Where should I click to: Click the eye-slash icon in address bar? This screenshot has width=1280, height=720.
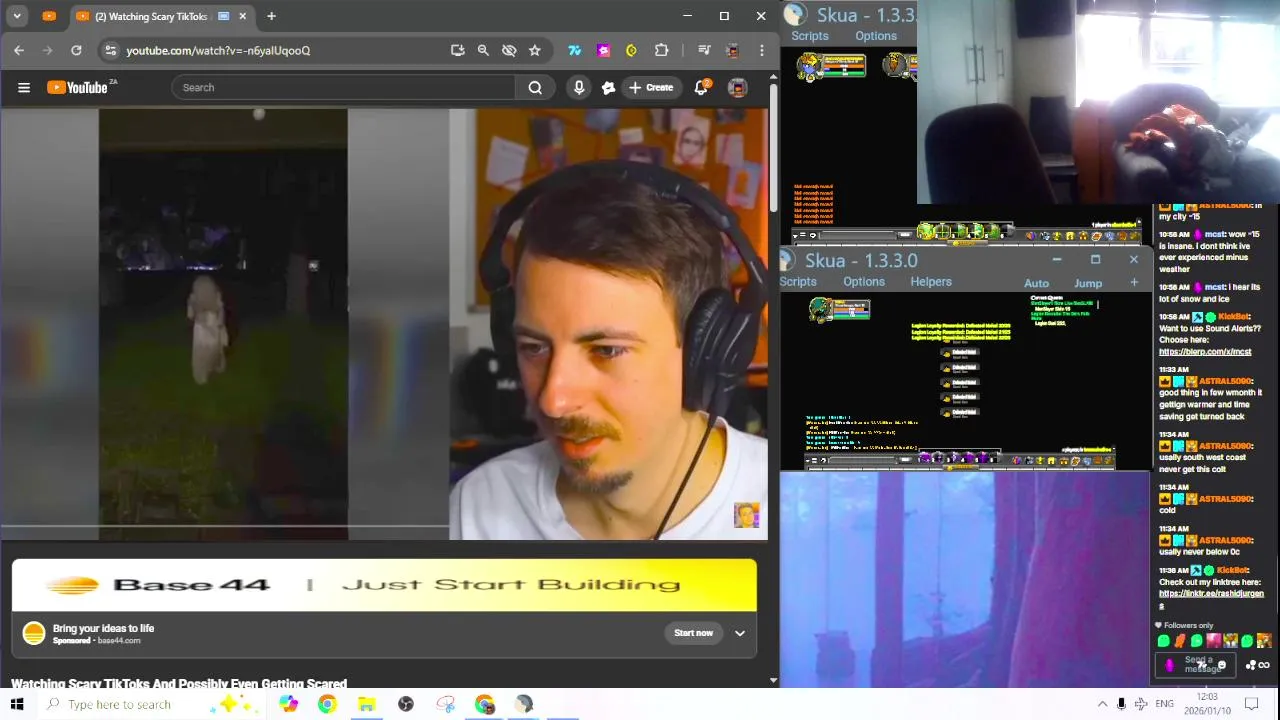coord(509,50)
